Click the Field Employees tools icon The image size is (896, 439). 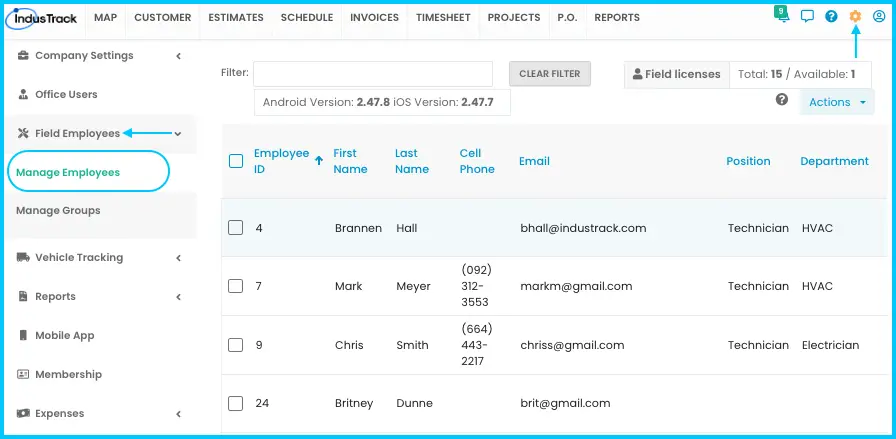(x=23, y=133)
